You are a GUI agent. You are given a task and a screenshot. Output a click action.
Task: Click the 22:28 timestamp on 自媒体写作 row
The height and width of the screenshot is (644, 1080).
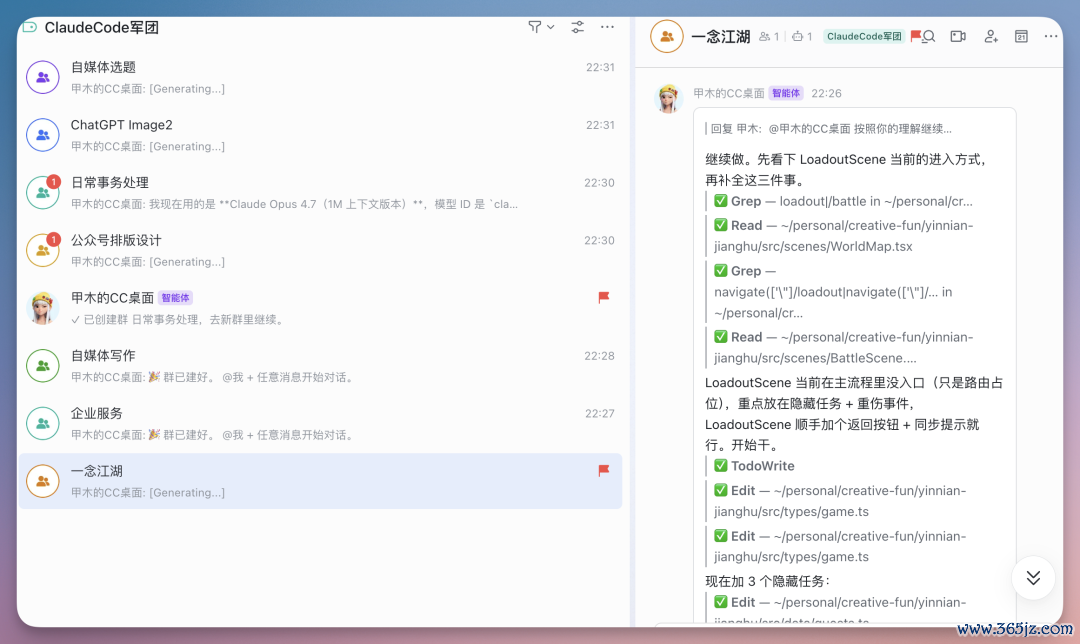tap(599, 356)
